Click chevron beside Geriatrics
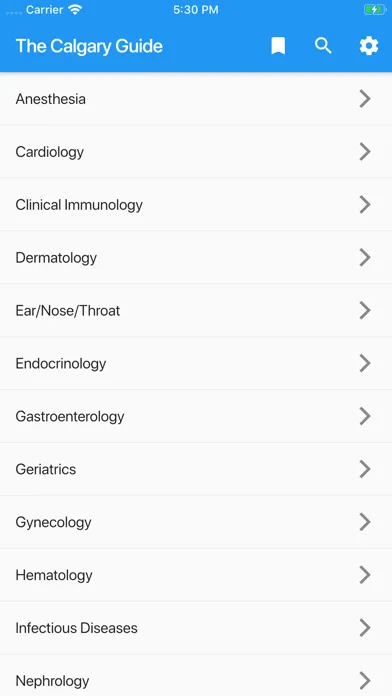The image size is (392, 696). (x=364, y=469)
